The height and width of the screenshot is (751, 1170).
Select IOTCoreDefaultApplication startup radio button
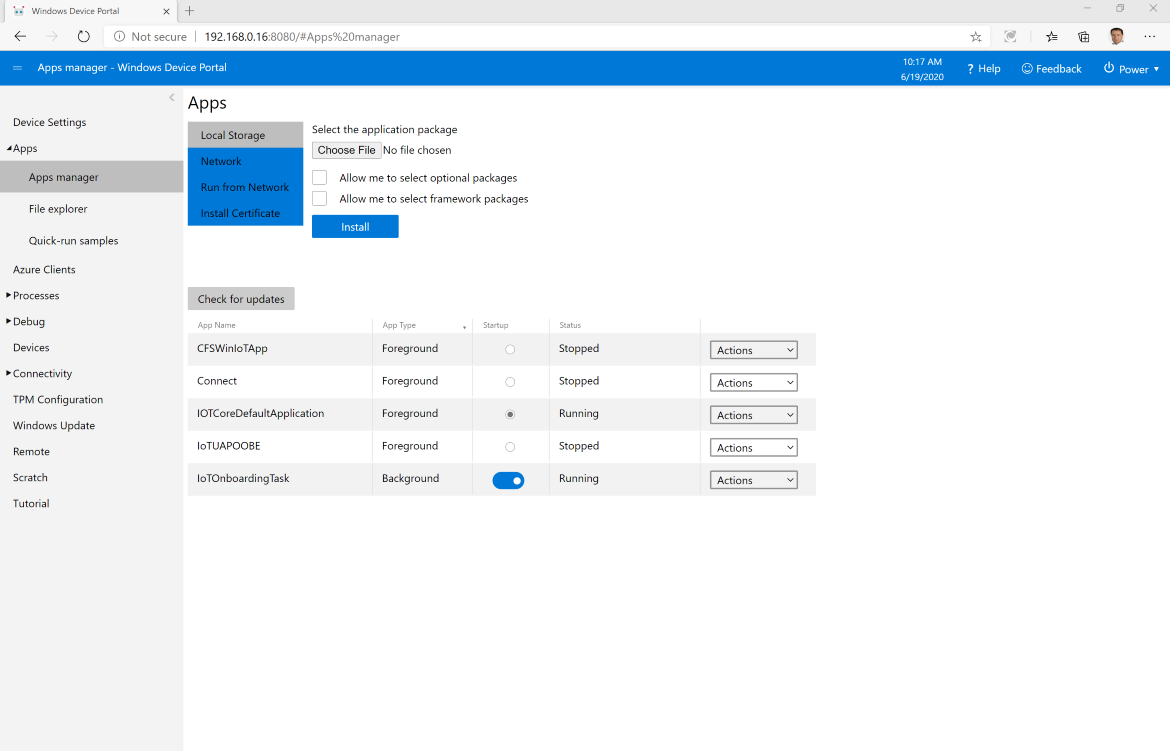click(510, 414)
